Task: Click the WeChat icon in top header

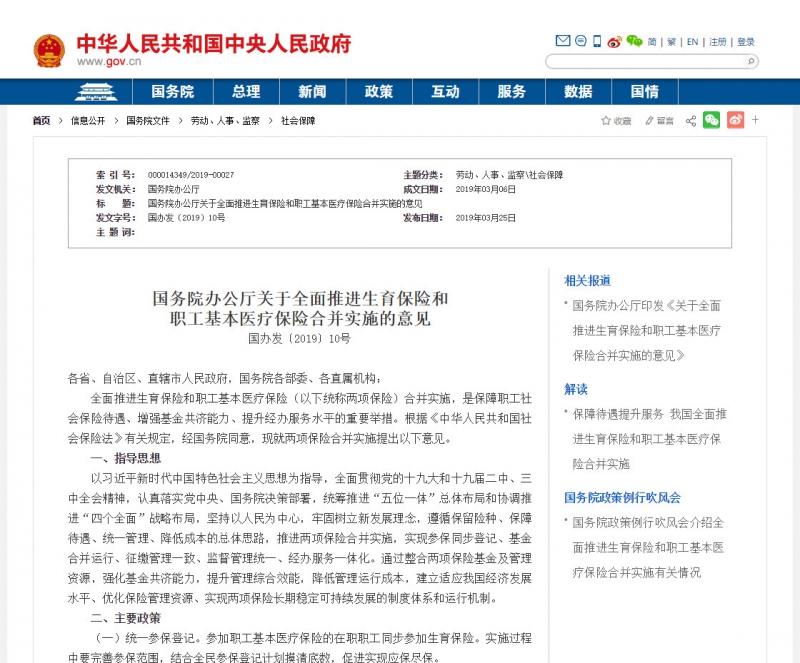Action: tap(634, 41)
